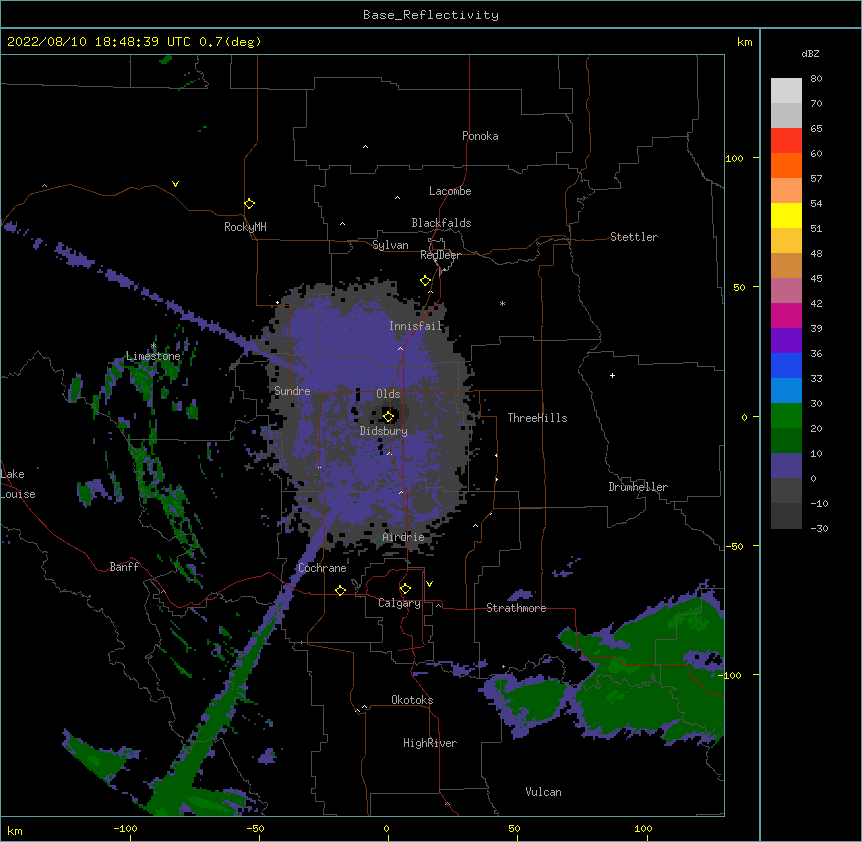
Task: Click the Didsbury label
Action: point(384,431)
